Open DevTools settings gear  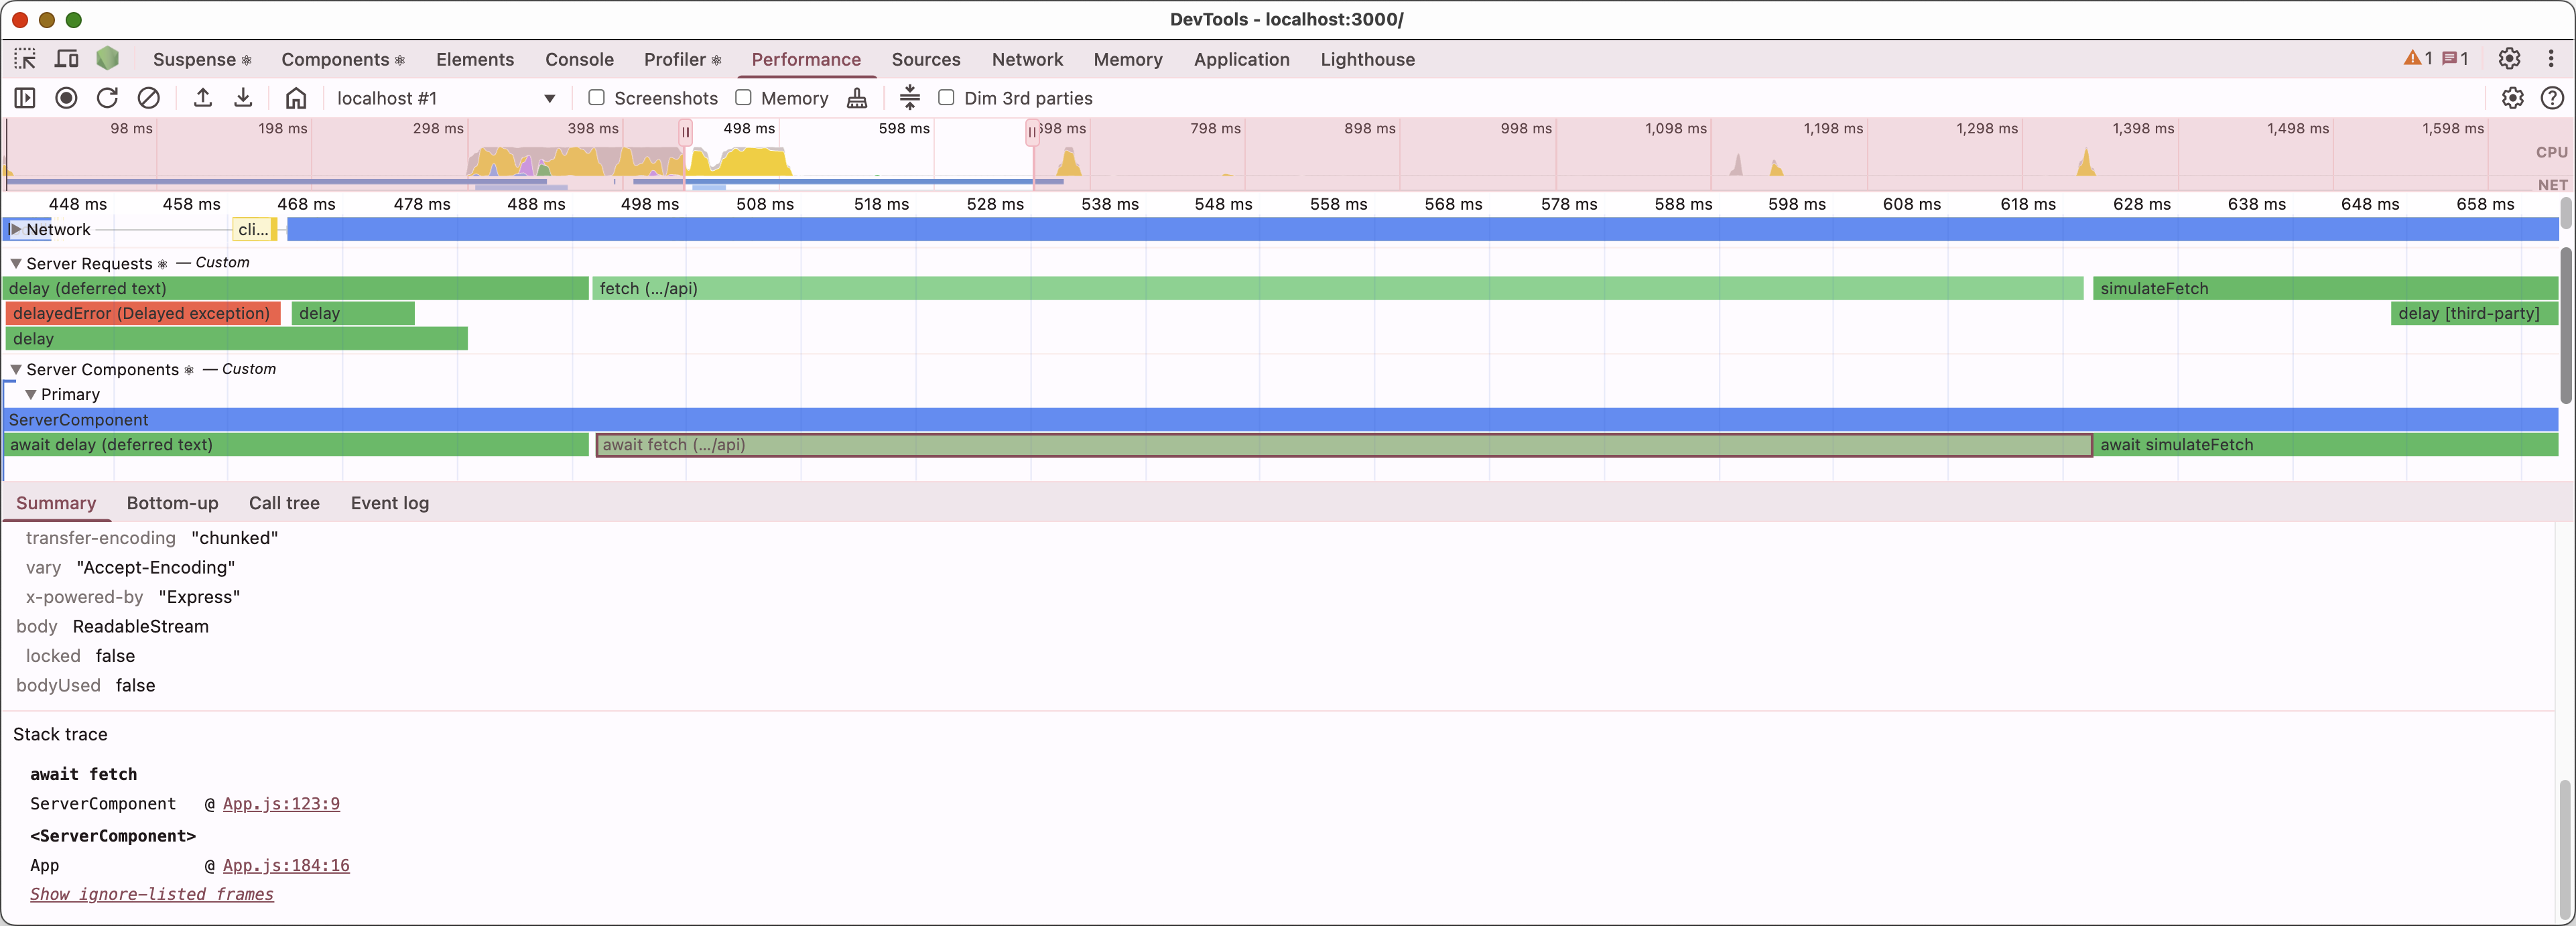pos(2509,59)
